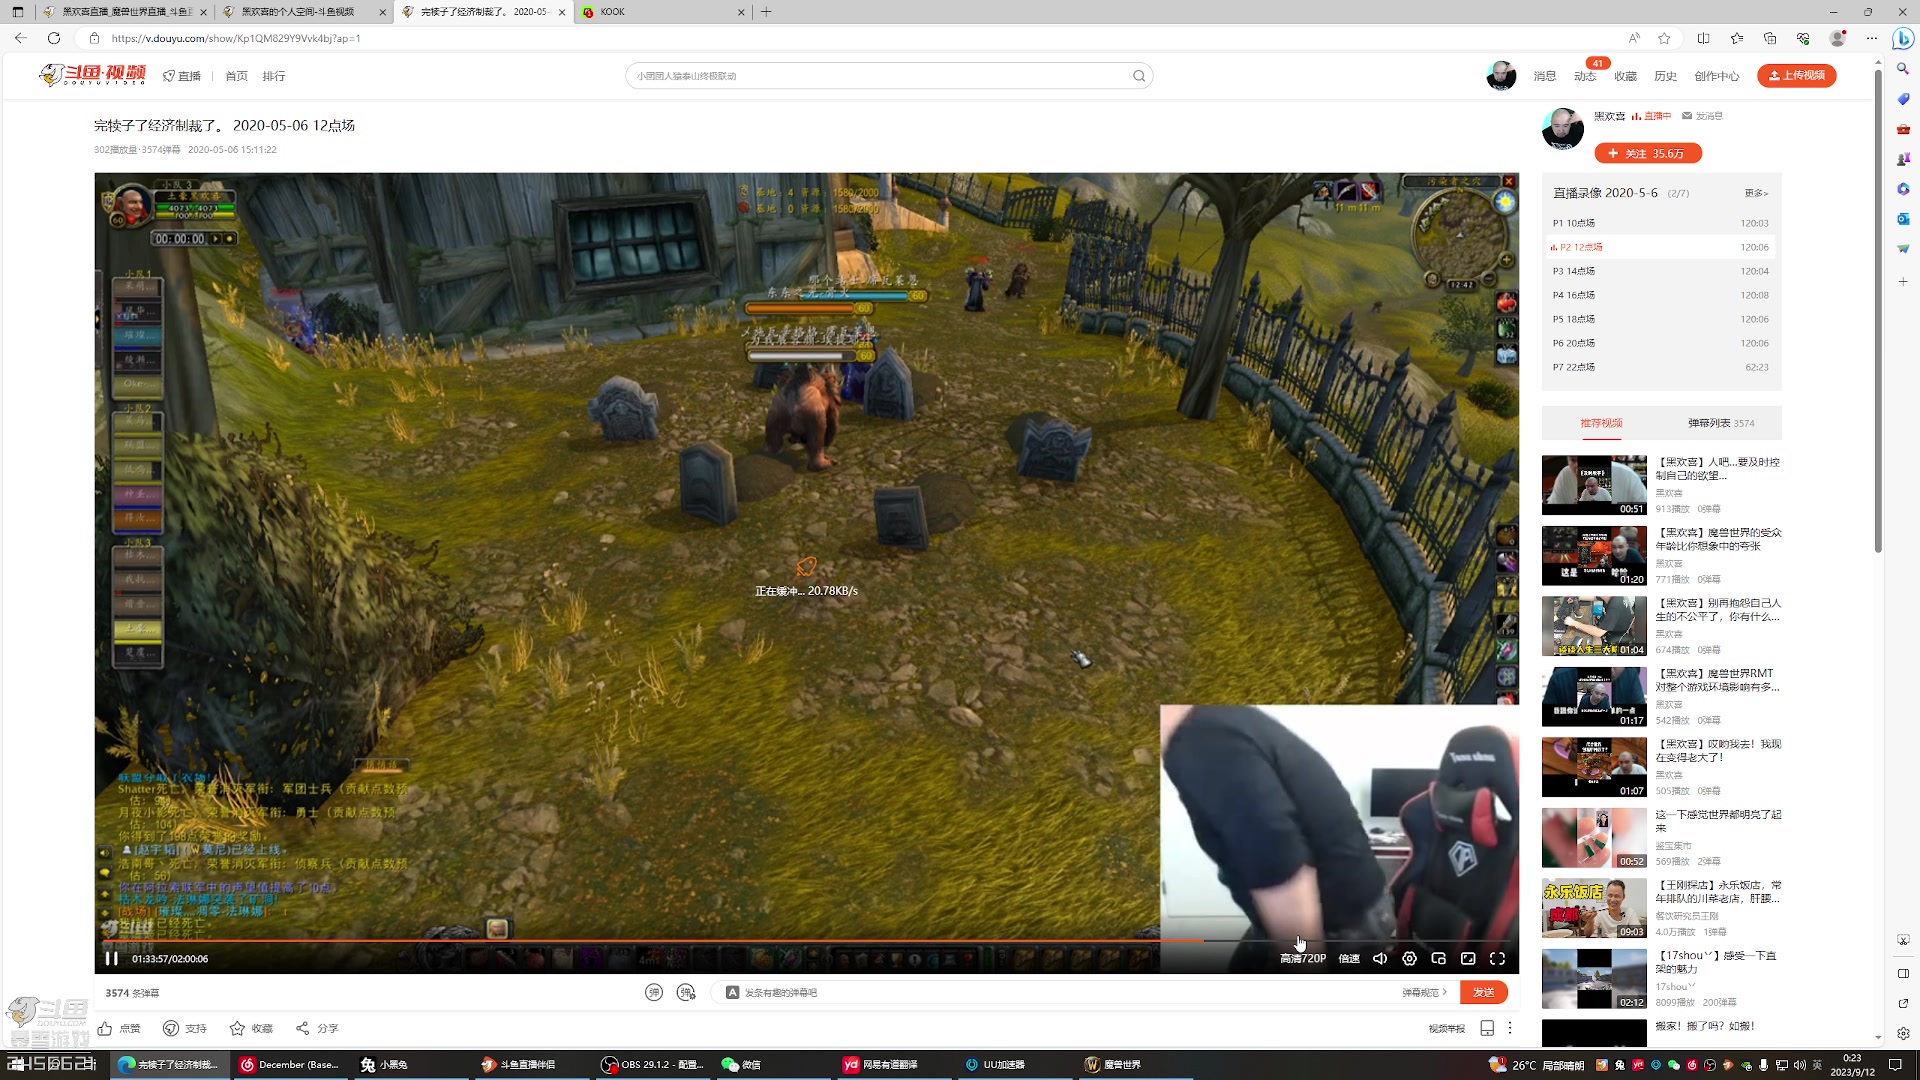Open the 倍速 playback speed menu
Screen dimensions: 1920x1080
point(1349,958)
